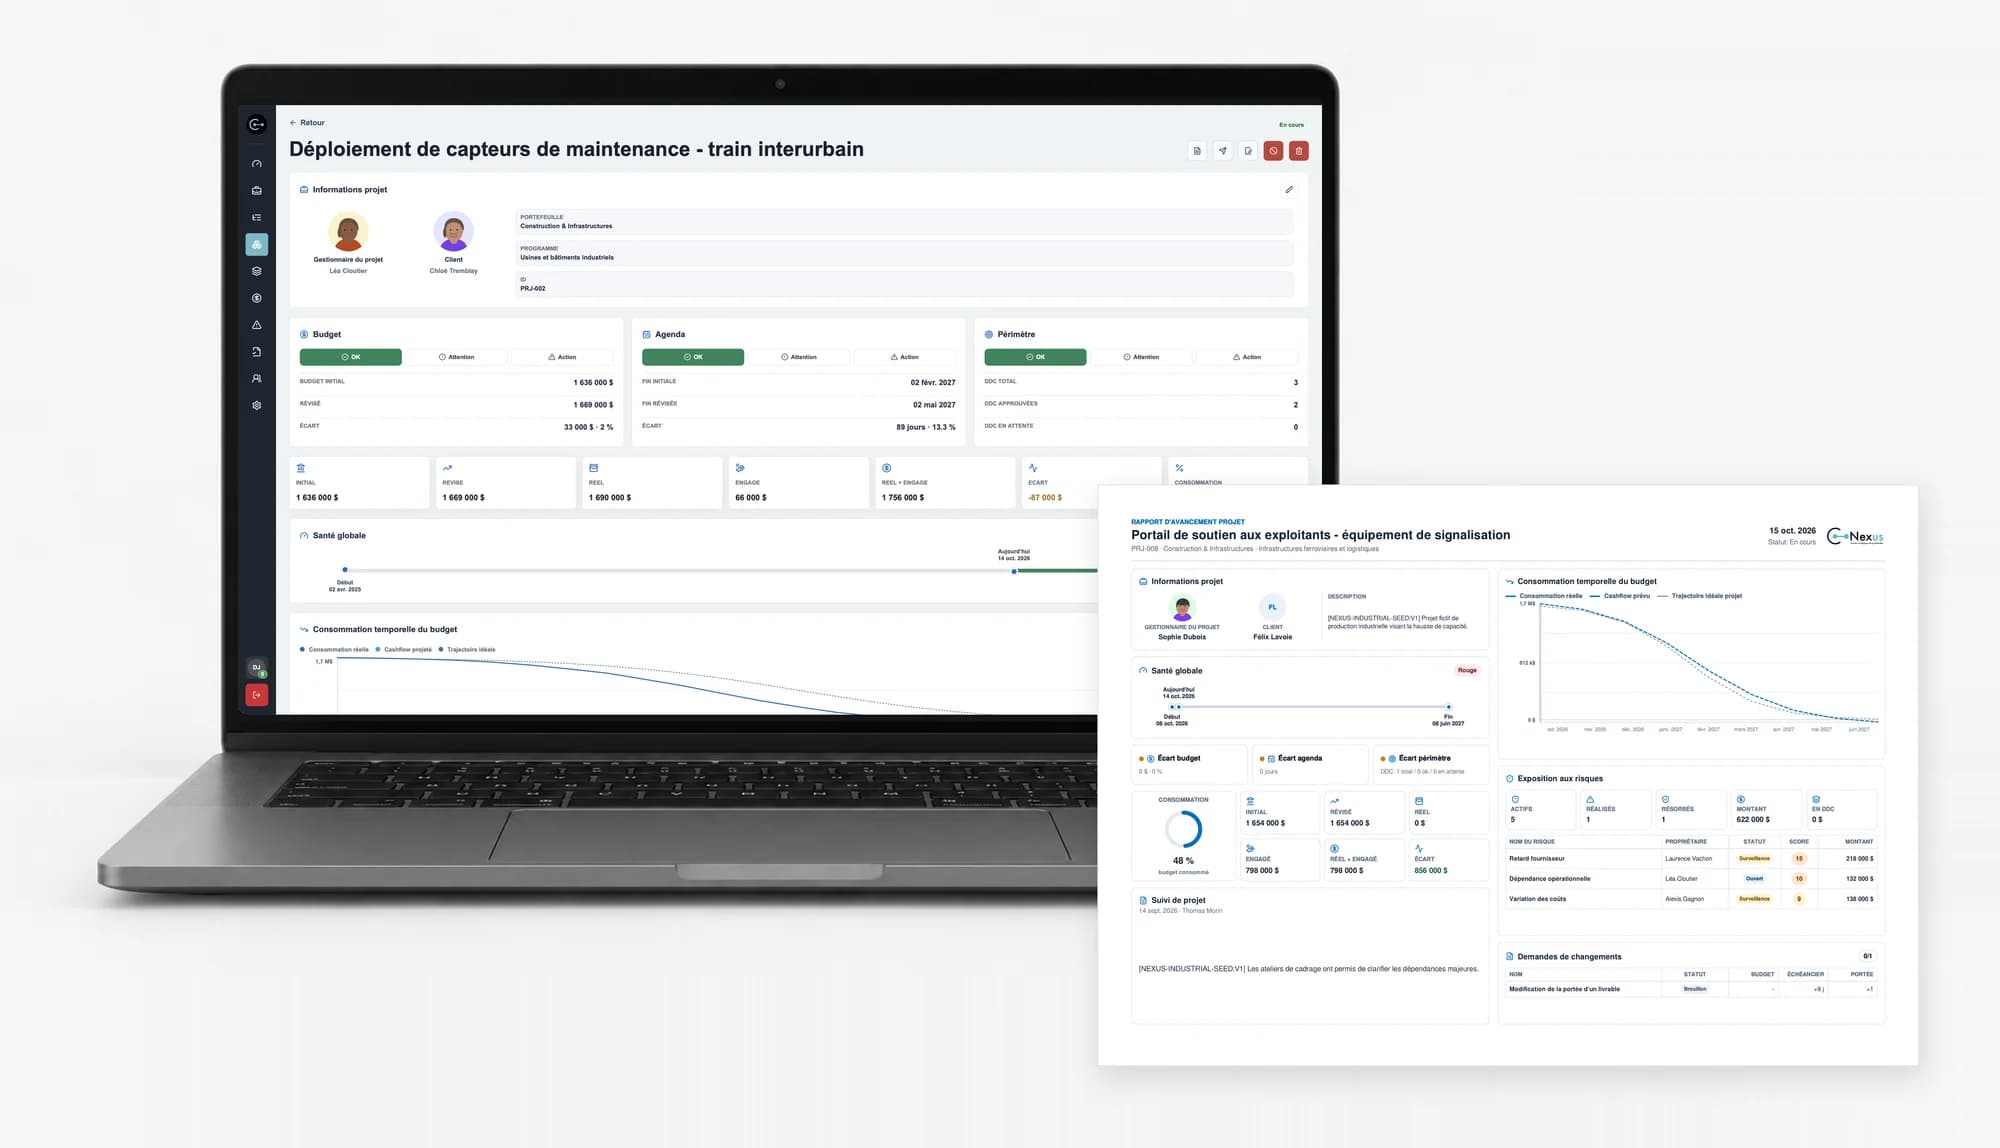Set Périmètre status to Action
Viewport: 2000px width, 1148px height.
pyautogui.click(x=1246, y=357)
